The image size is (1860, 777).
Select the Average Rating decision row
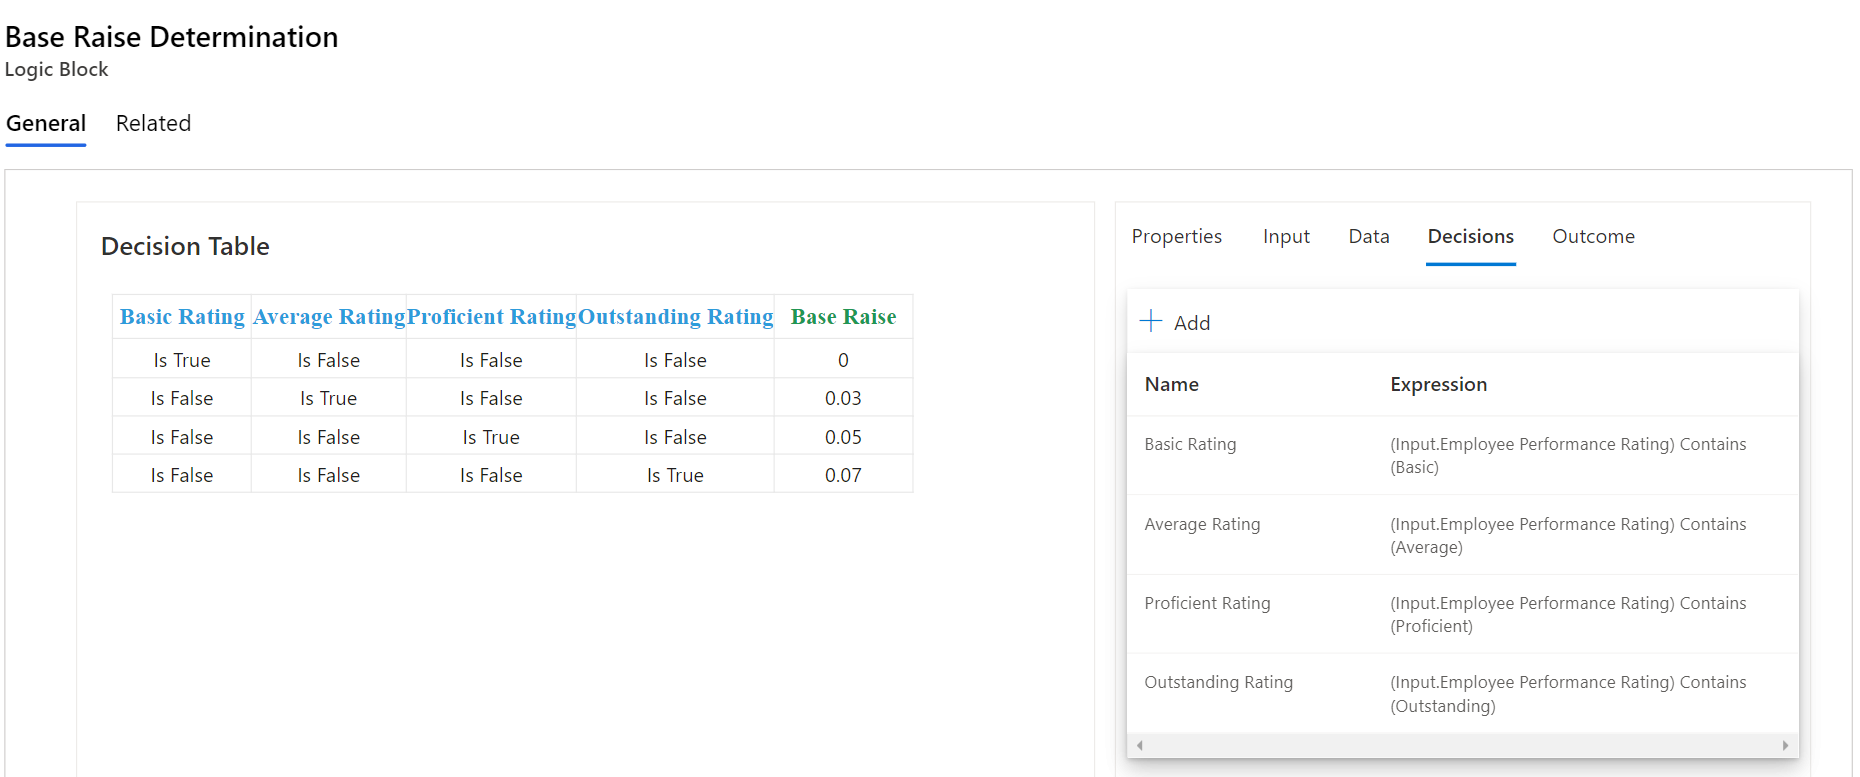[x=1202, y=524]
